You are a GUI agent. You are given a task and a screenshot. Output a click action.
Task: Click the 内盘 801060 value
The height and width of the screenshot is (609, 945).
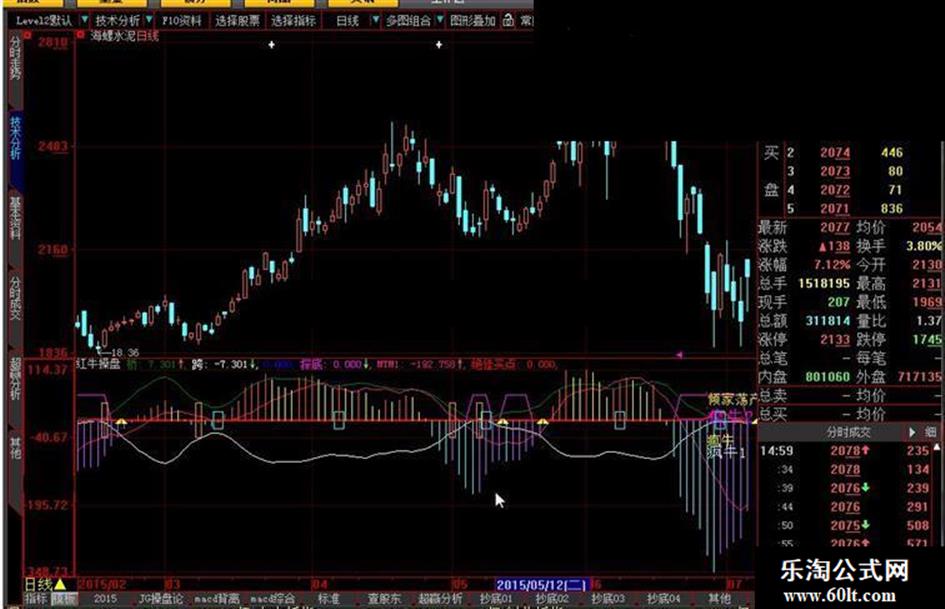(x=827, y=377)
